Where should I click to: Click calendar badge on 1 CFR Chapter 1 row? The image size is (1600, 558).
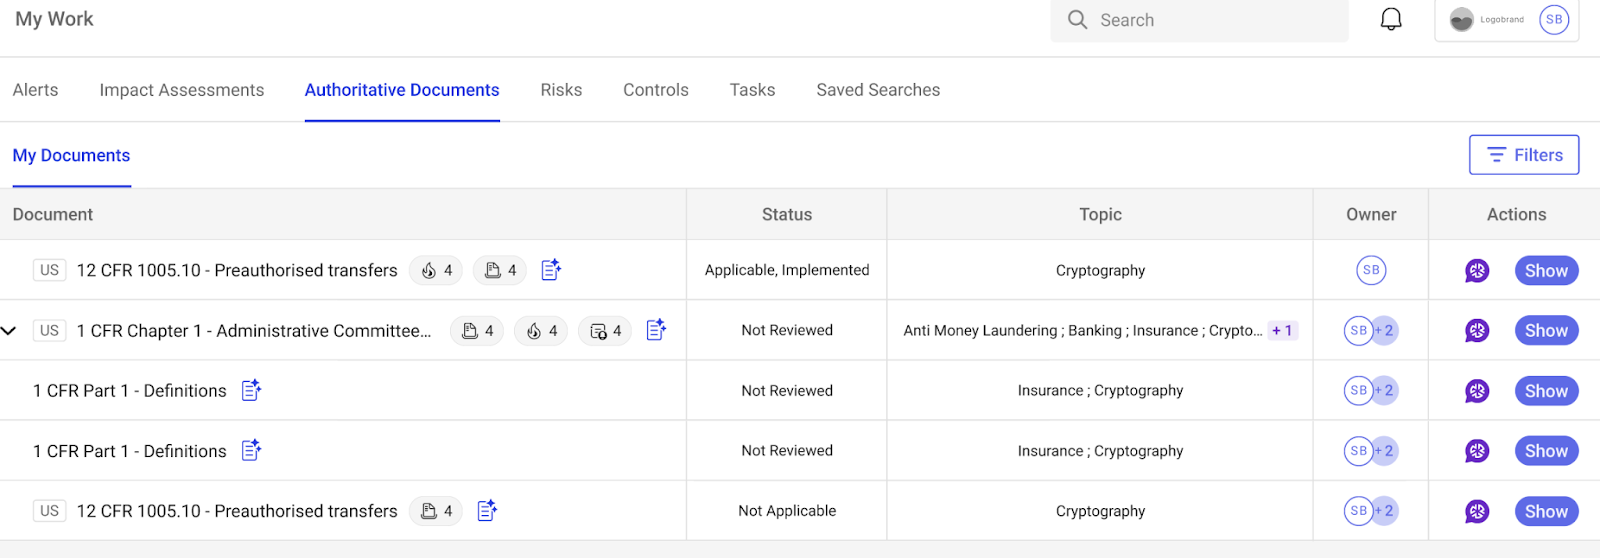[x=605, y=331]
